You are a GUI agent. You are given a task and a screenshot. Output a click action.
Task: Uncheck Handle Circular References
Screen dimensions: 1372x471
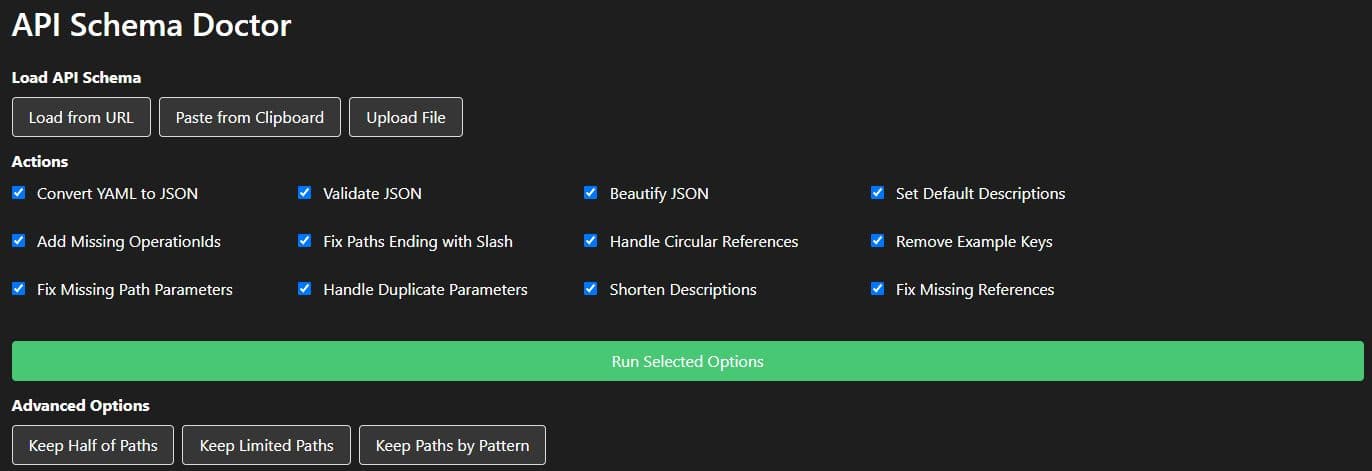(x=591, y=241)
